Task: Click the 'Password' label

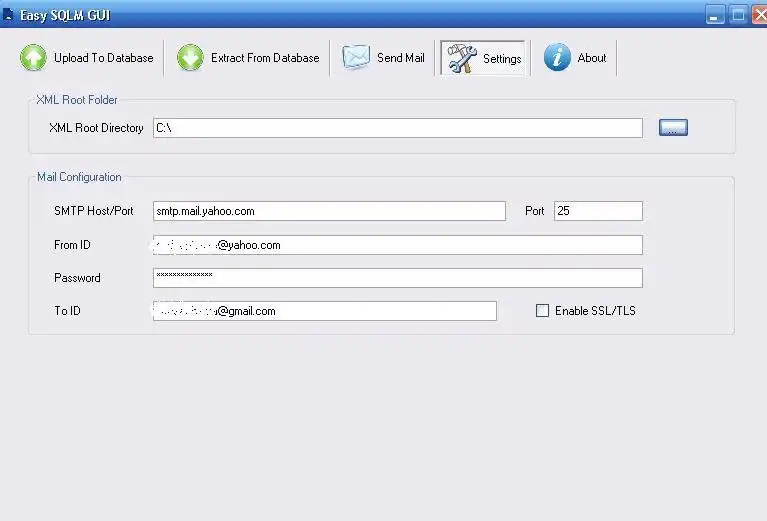Action: (x=77, y=278)
